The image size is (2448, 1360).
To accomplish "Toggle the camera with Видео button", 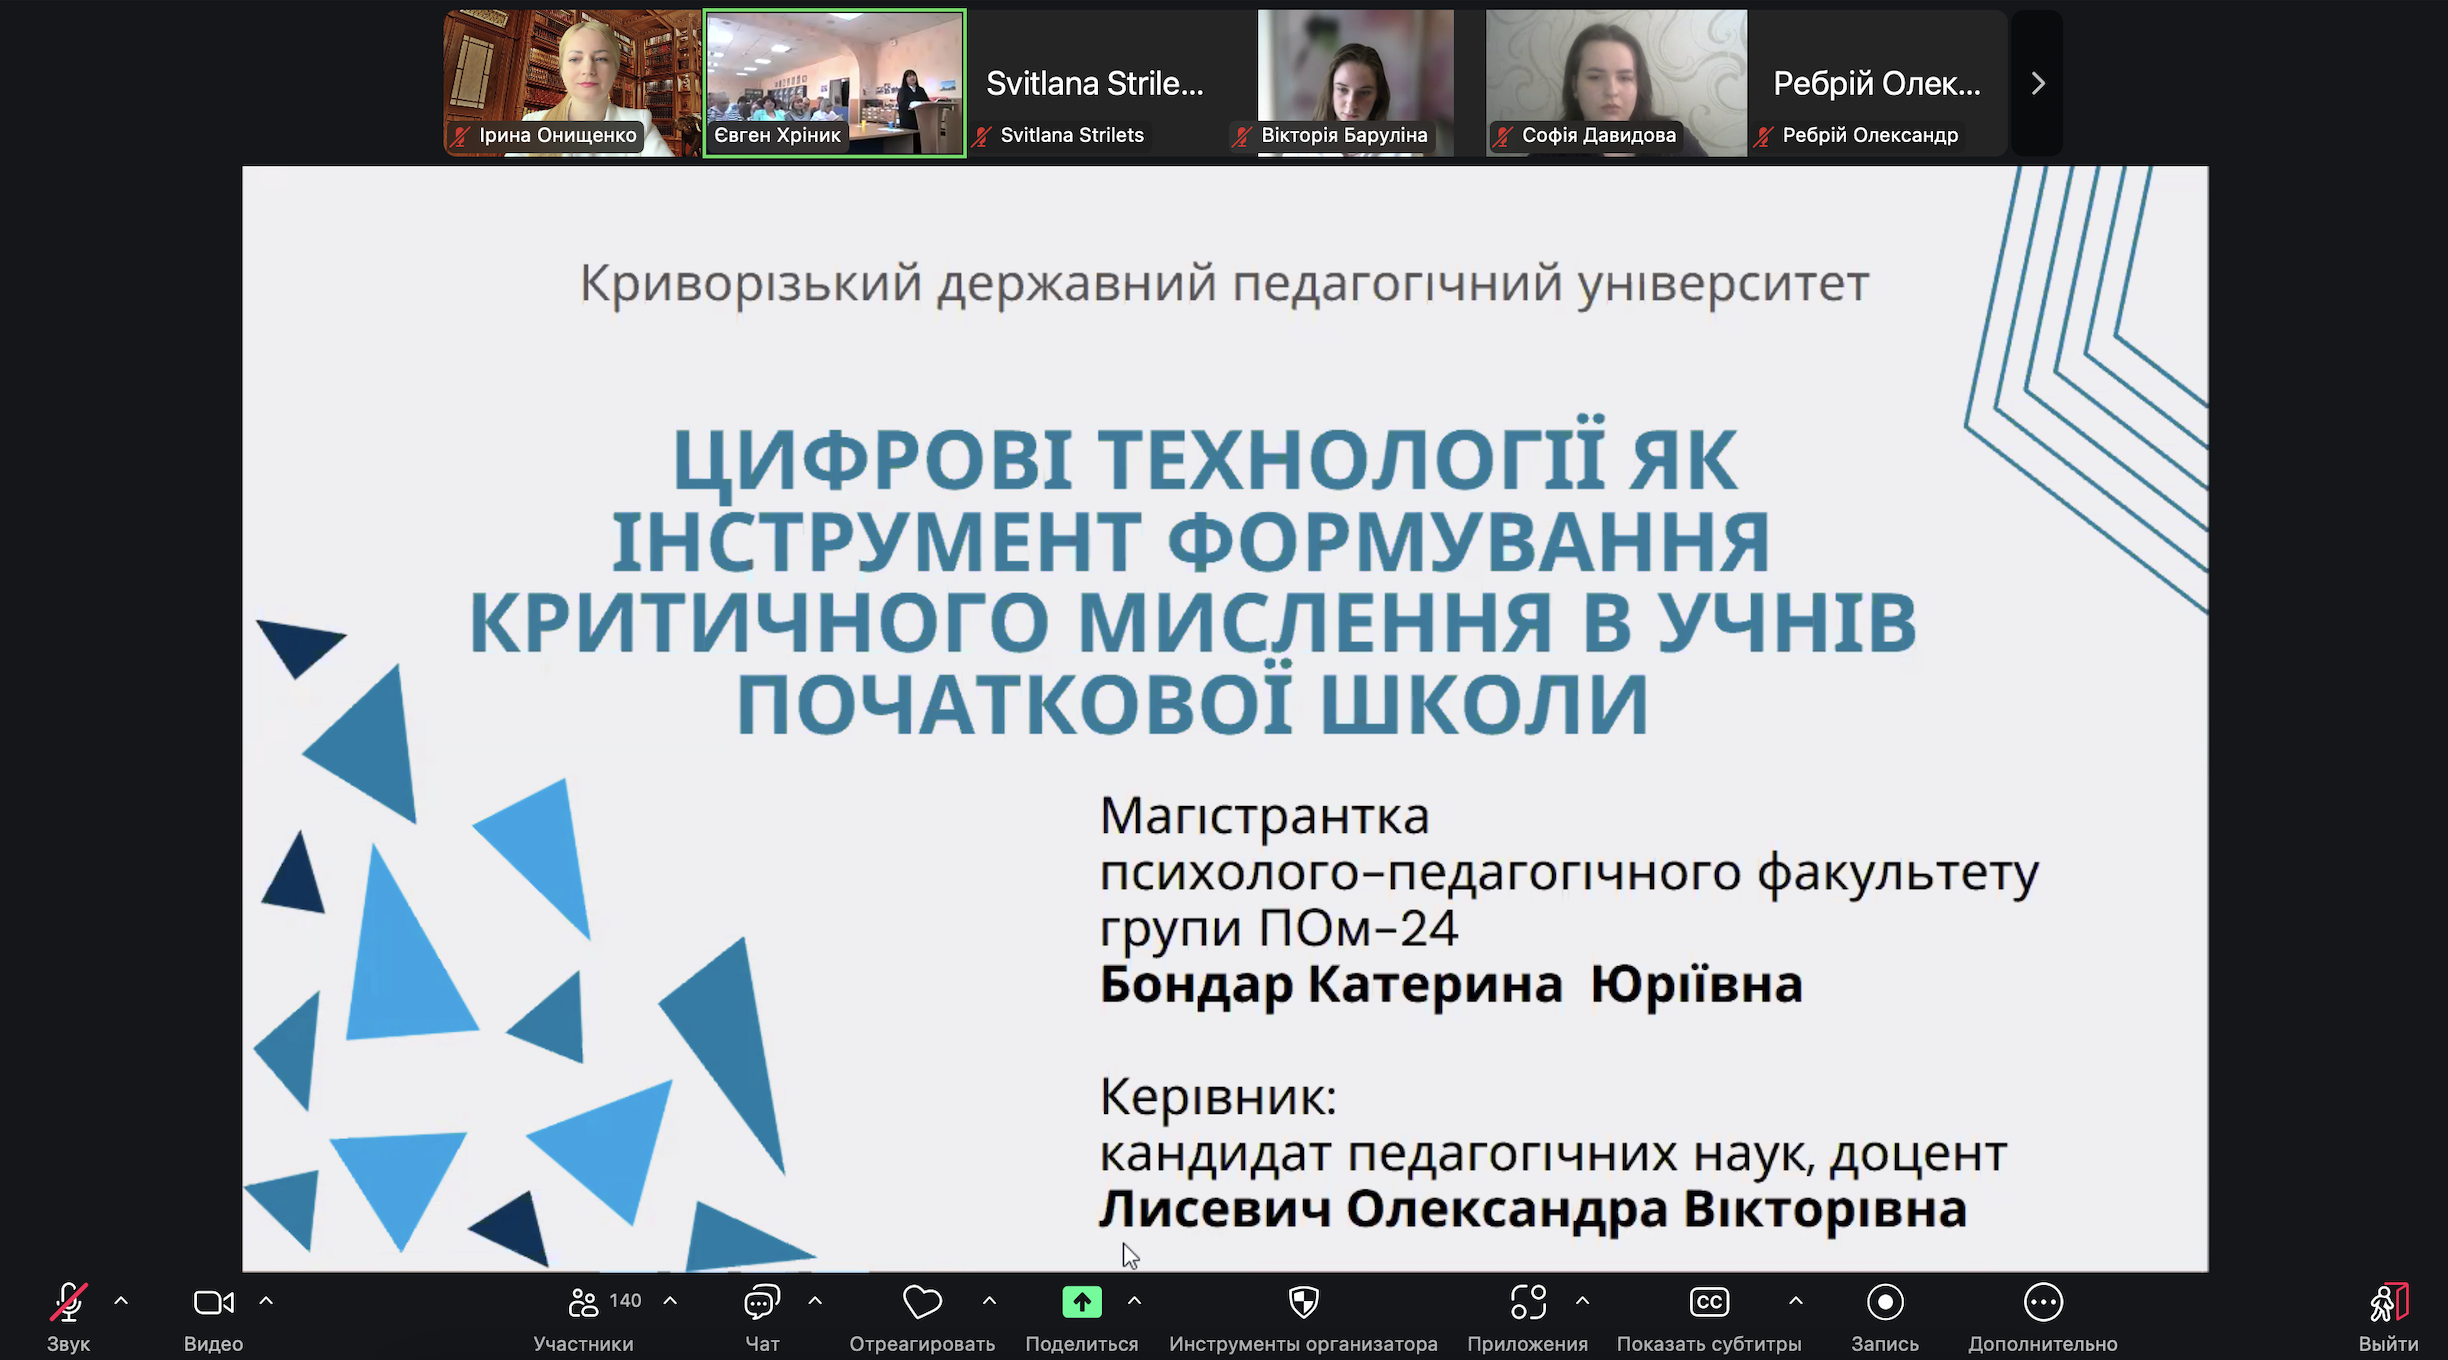I will click(213, 1302).
